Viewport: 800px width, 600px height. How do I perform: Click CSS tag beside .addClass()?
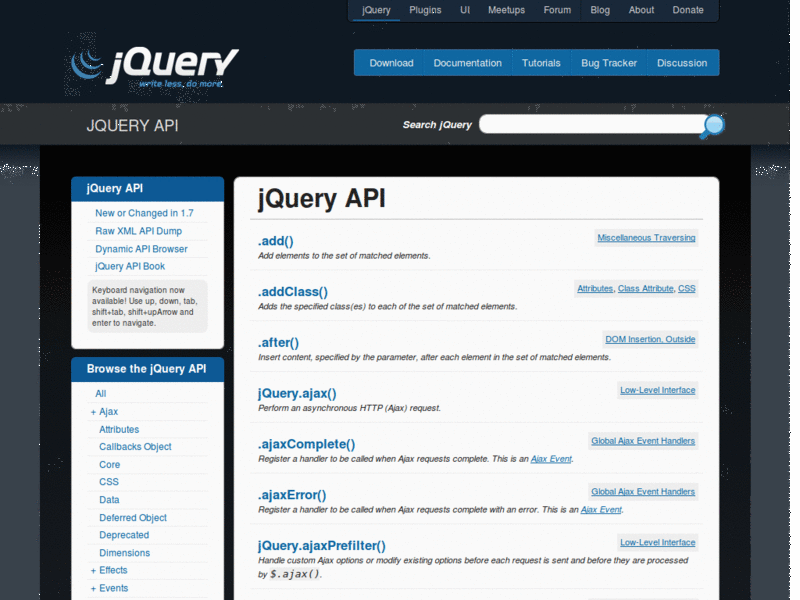click(687, 289)
